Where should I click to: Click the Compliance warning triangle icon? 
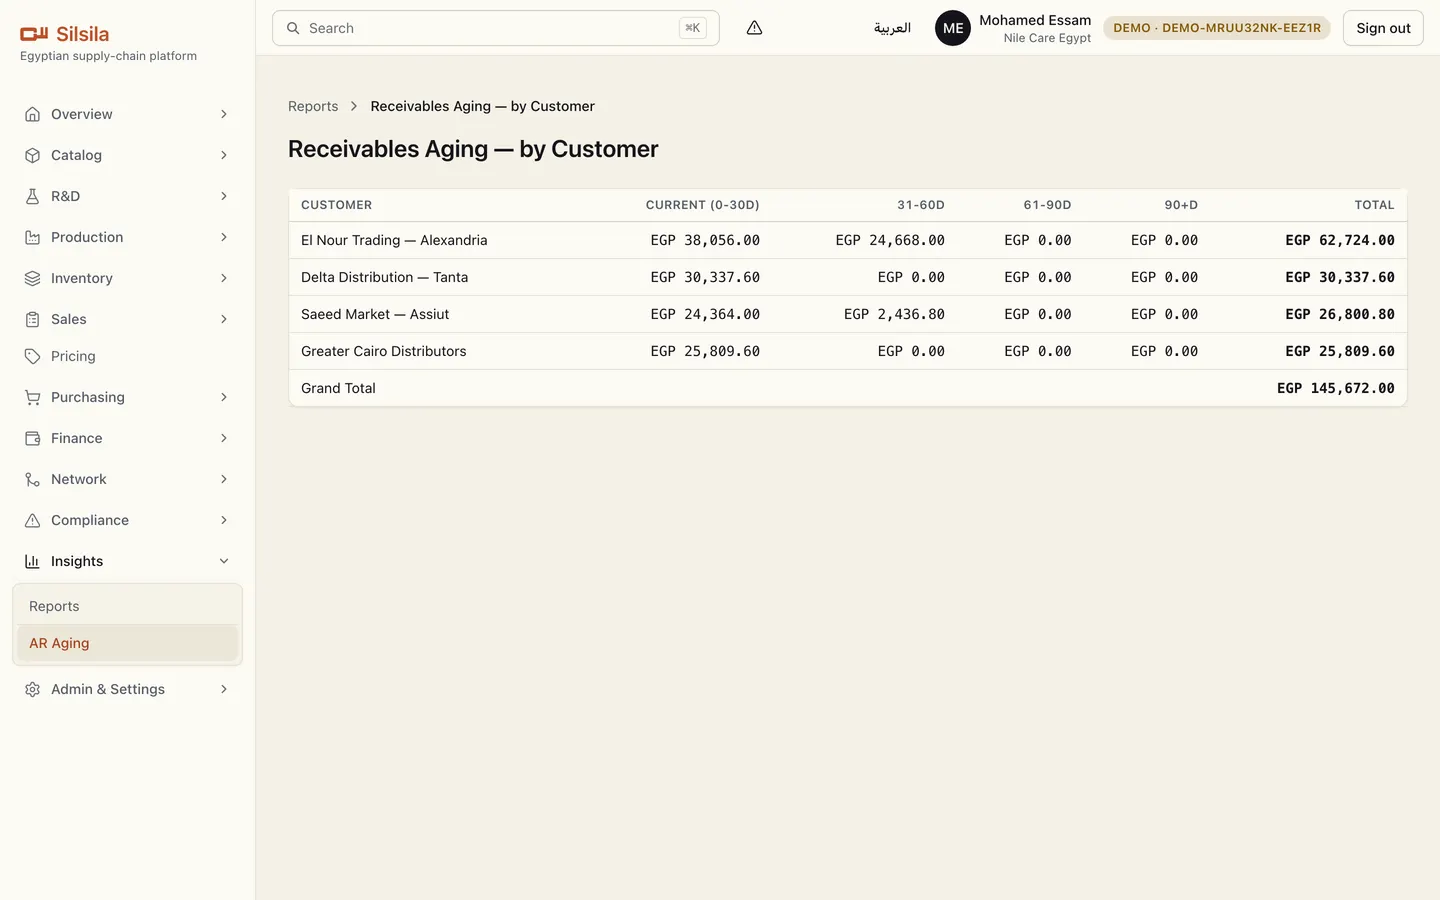[x=32, y=520]
